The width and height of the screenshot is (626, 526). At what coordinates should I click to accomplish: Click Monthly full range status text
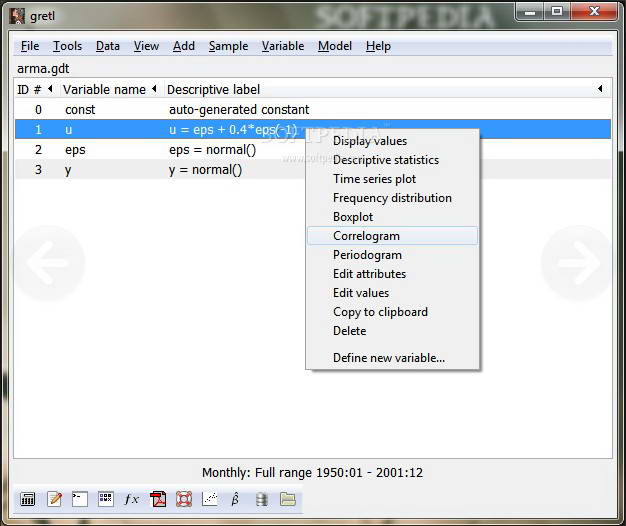(312, 473)
